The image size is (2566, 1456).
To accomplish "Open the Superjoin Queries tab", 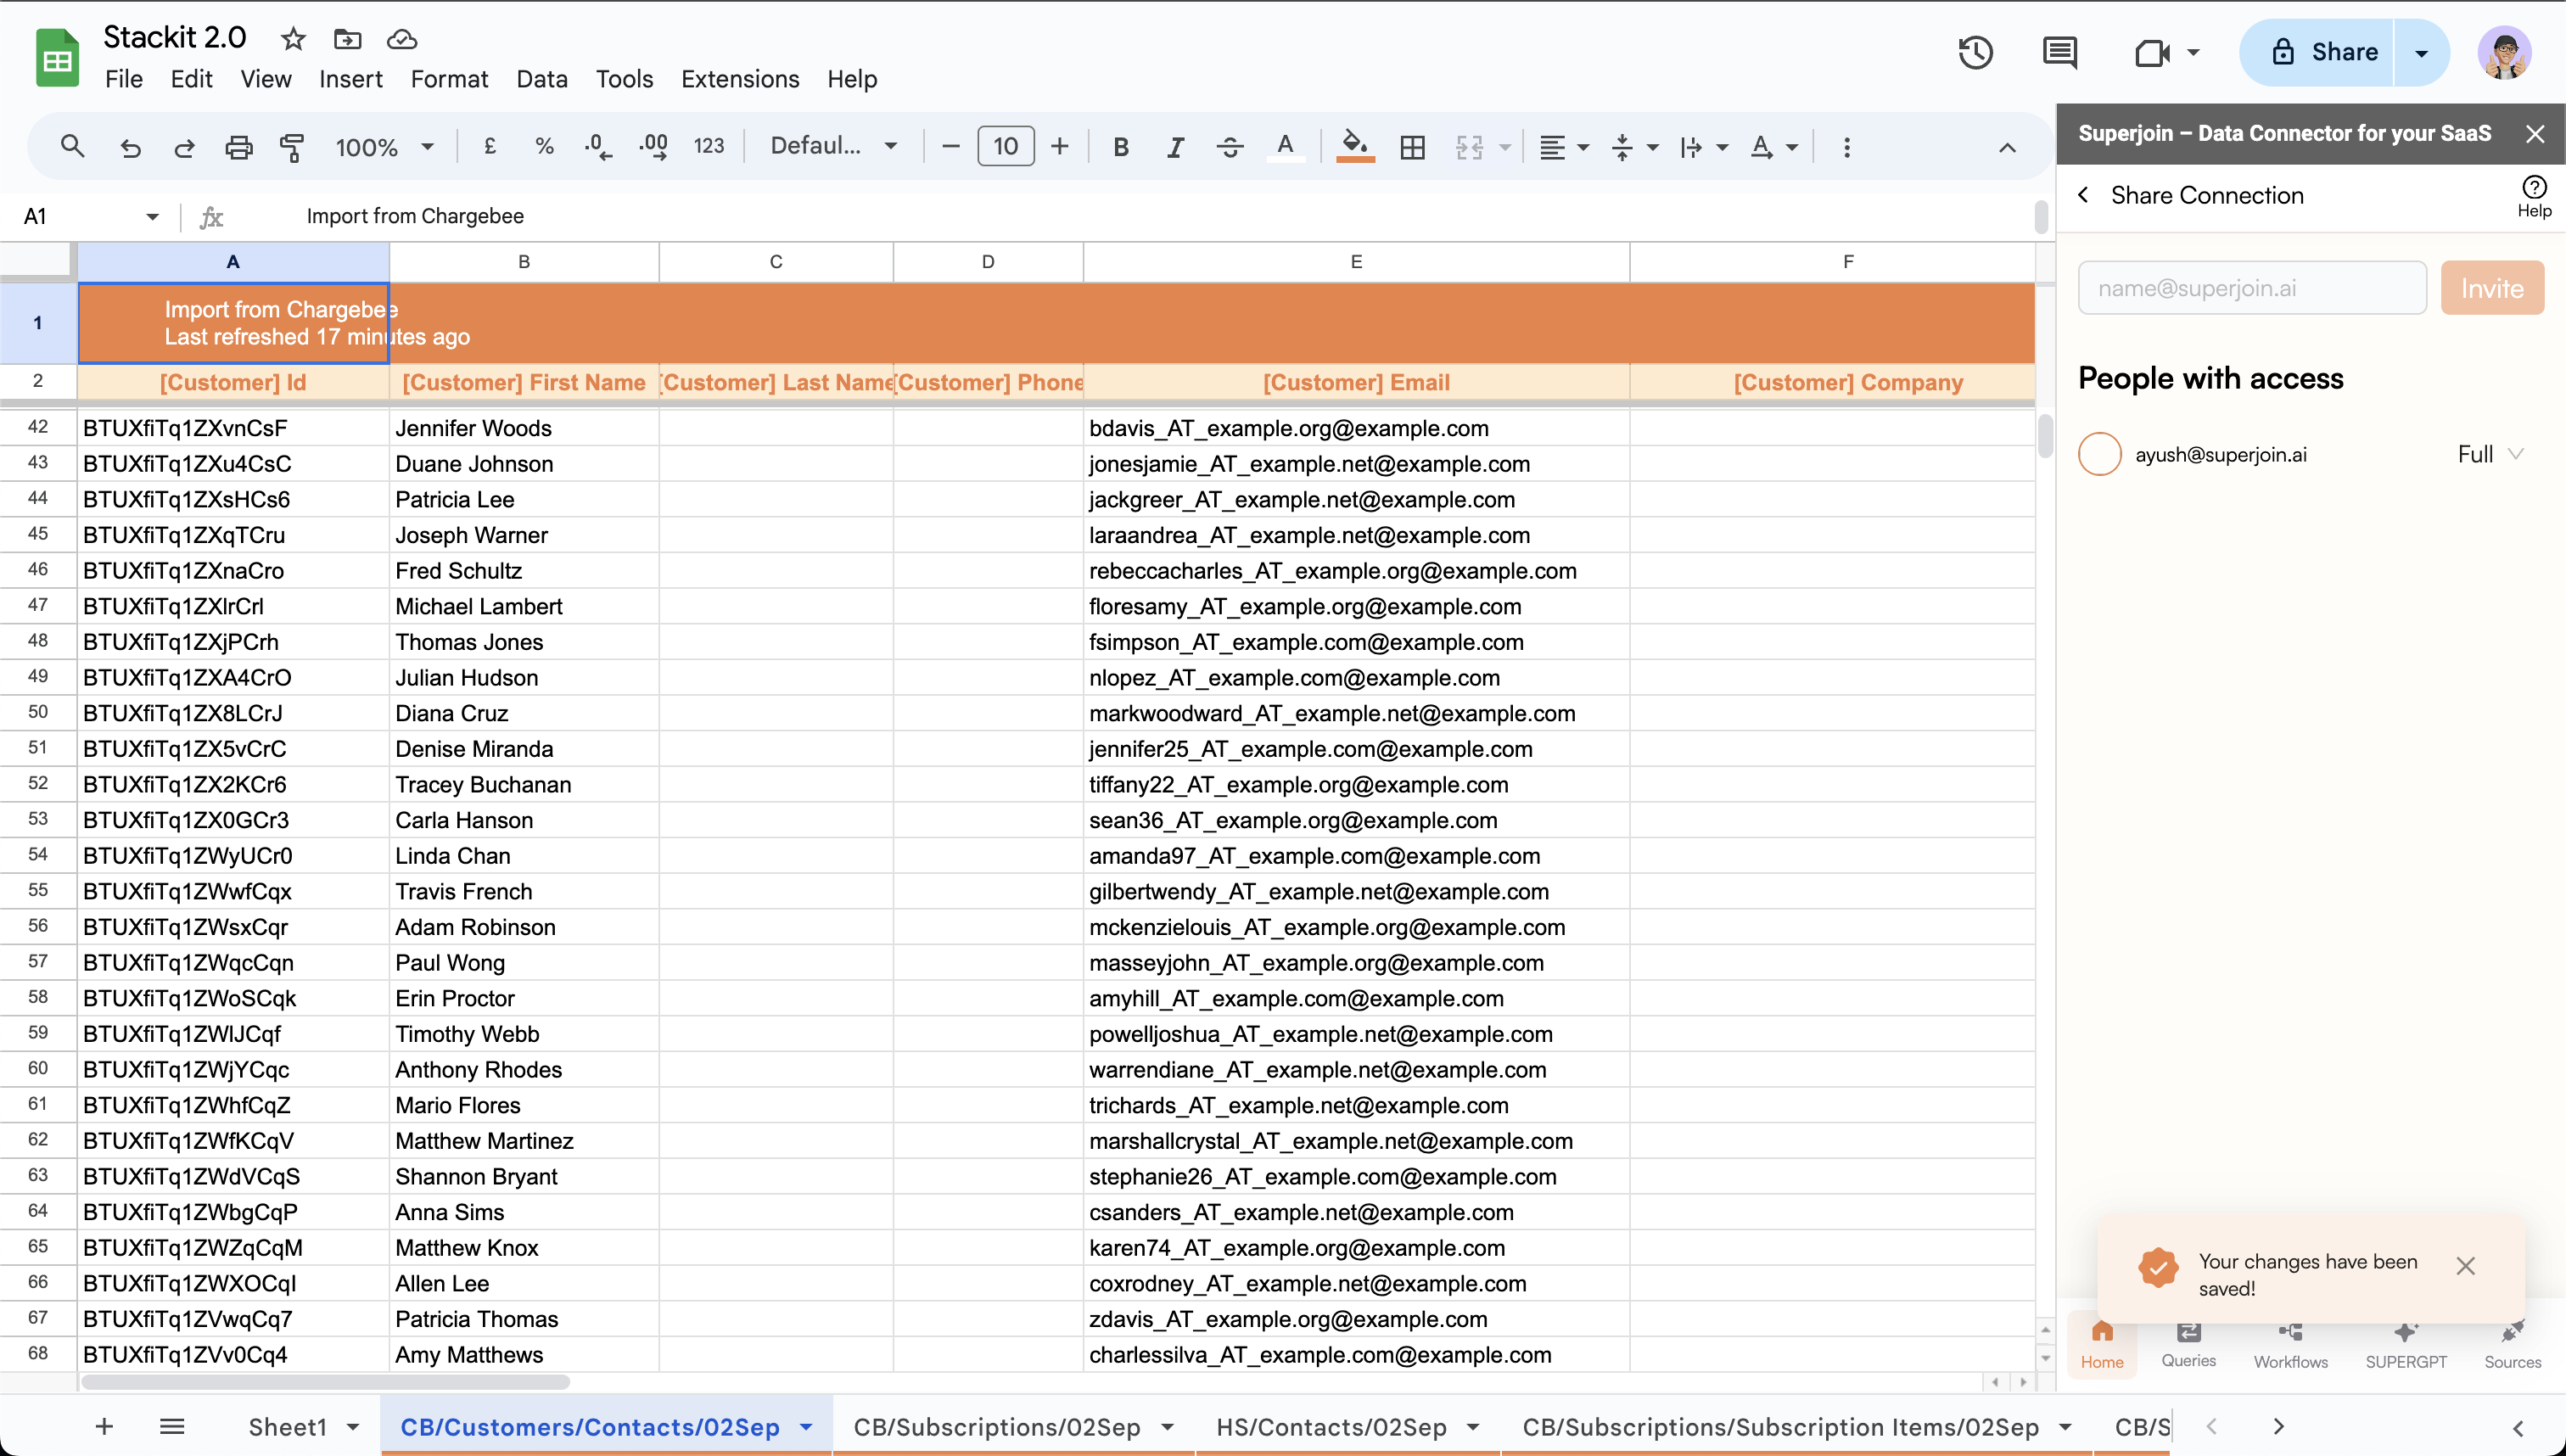I will click(x=2188, y=1345).
